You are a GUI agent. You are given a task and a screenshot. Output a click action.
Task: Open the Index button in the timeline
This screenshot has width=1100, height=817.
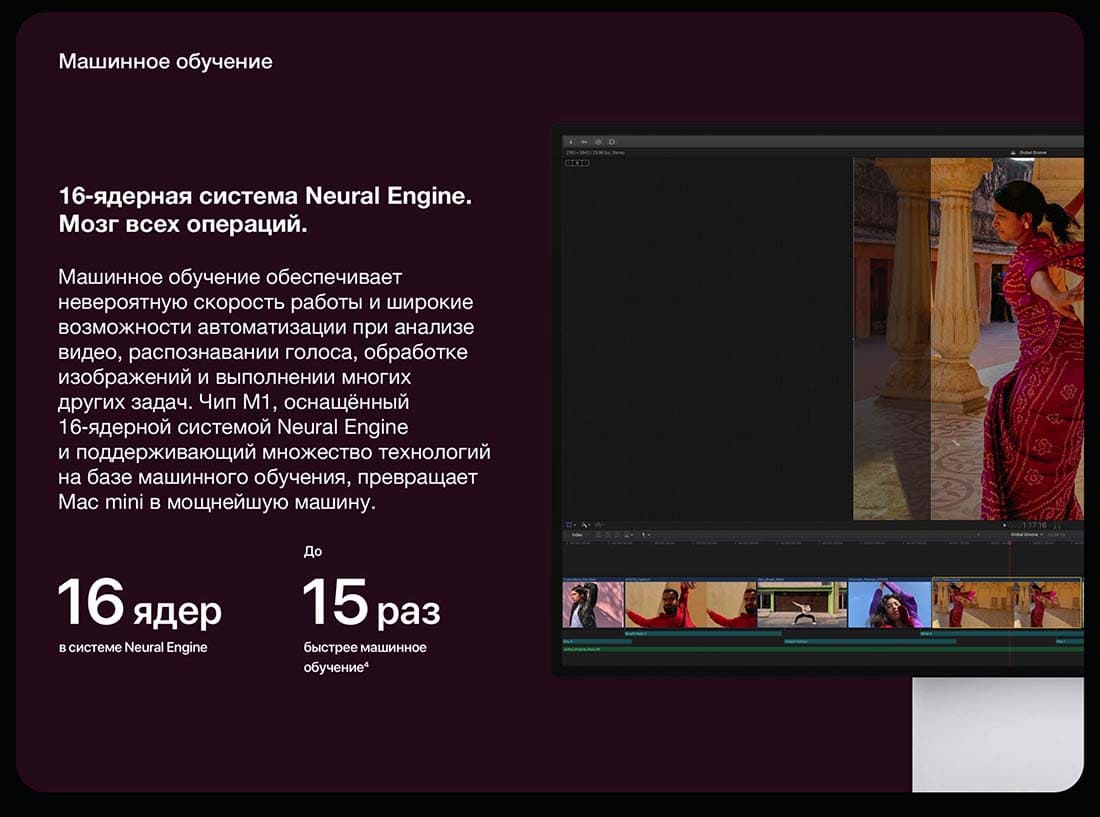click(577, 535)
